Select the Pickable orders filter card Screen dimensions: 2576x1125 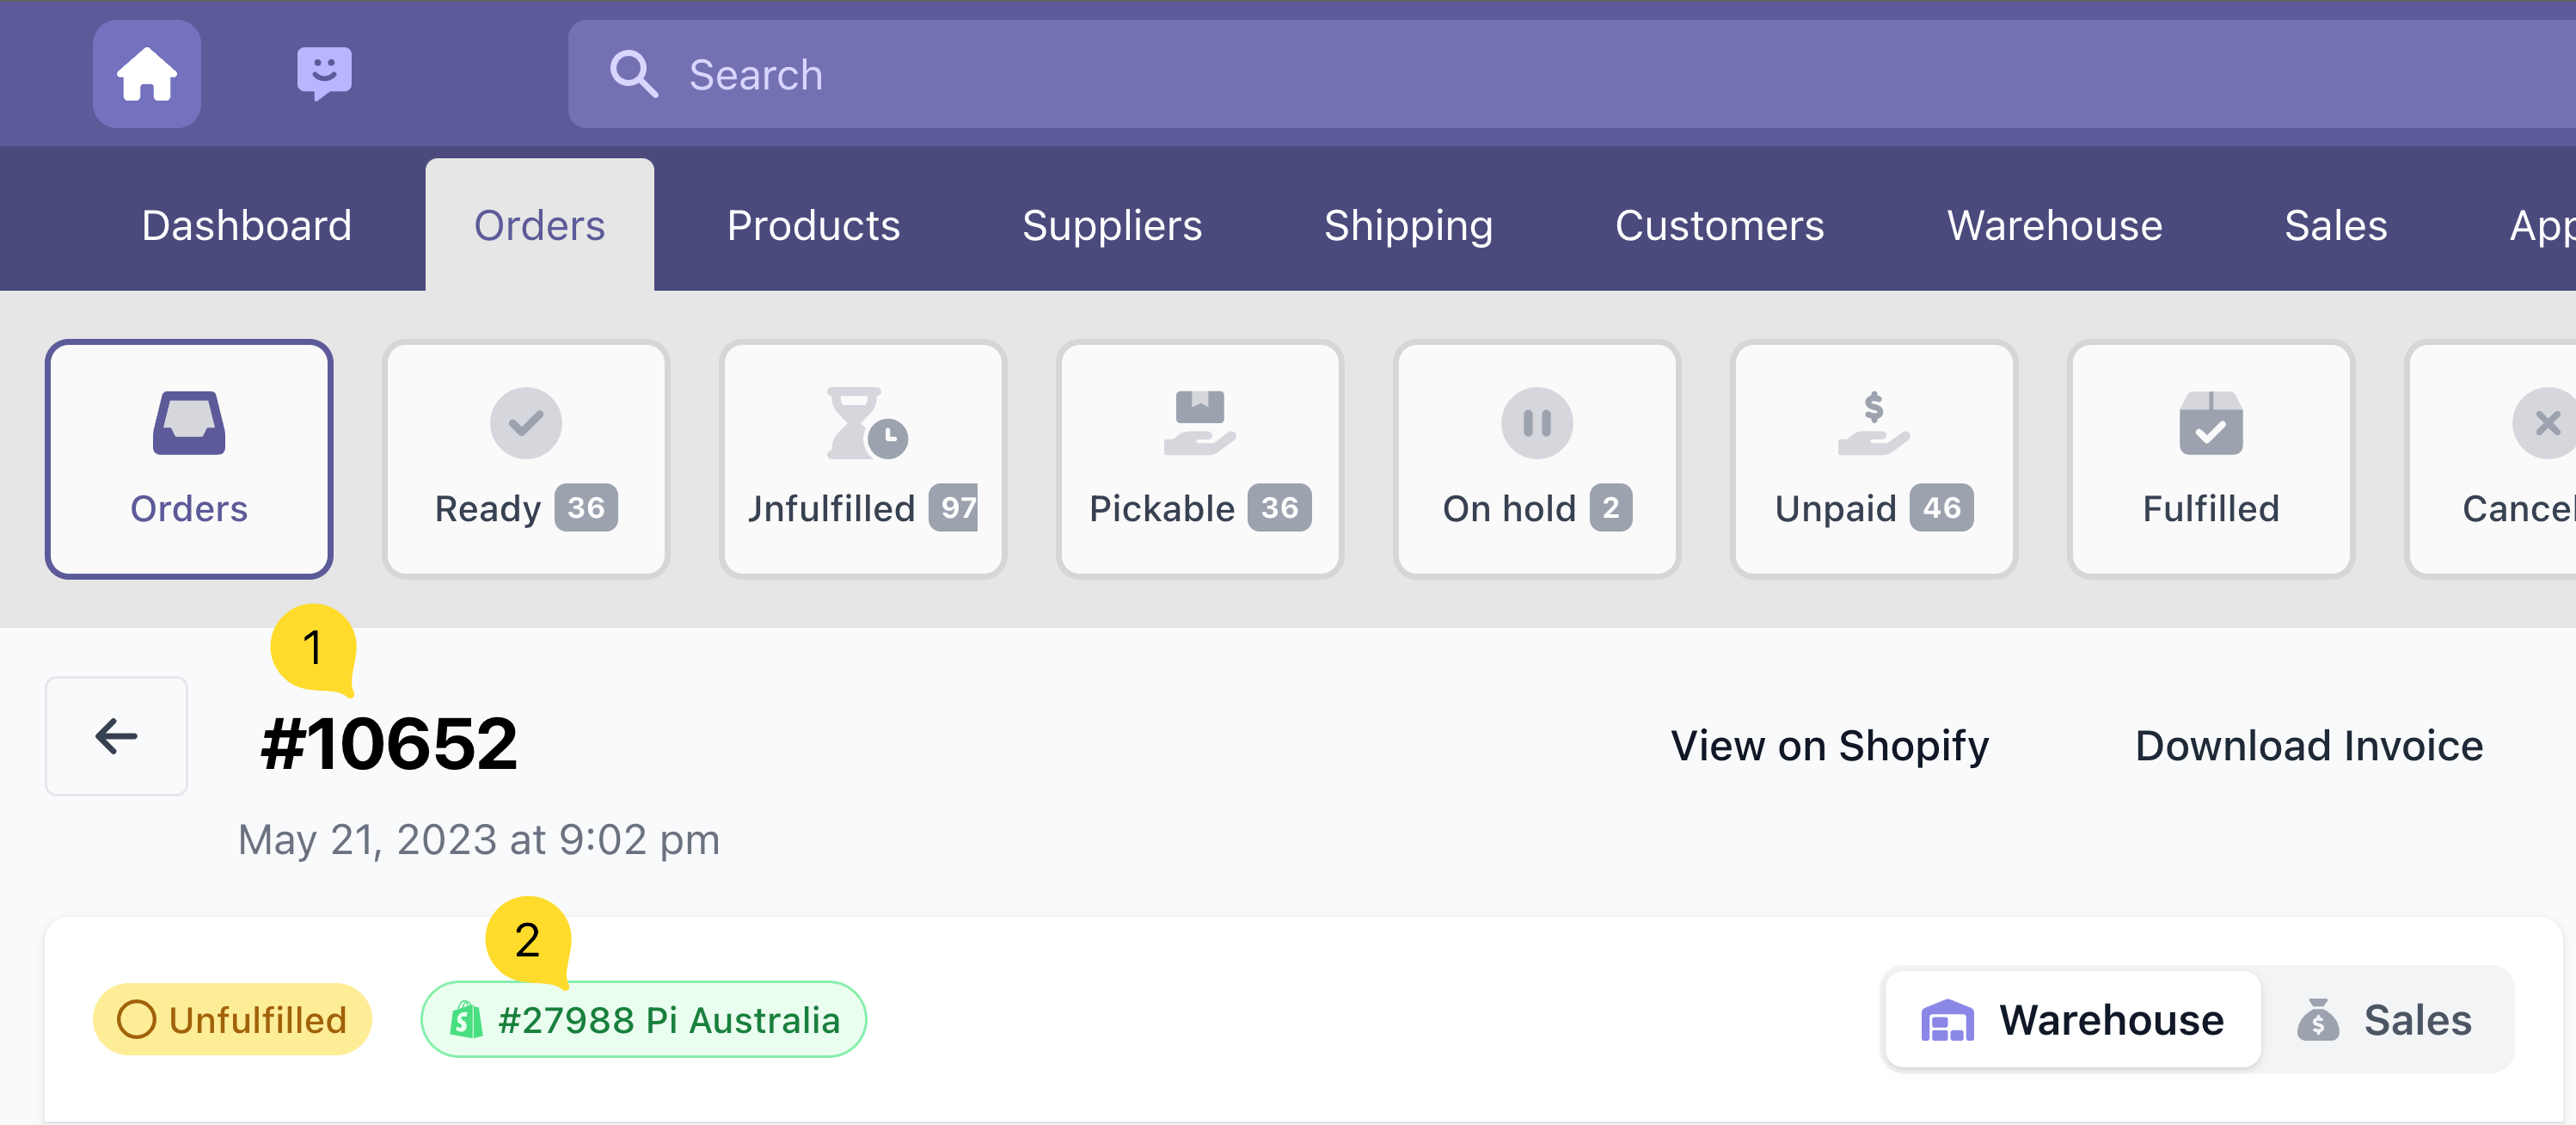click(1199, 459)
